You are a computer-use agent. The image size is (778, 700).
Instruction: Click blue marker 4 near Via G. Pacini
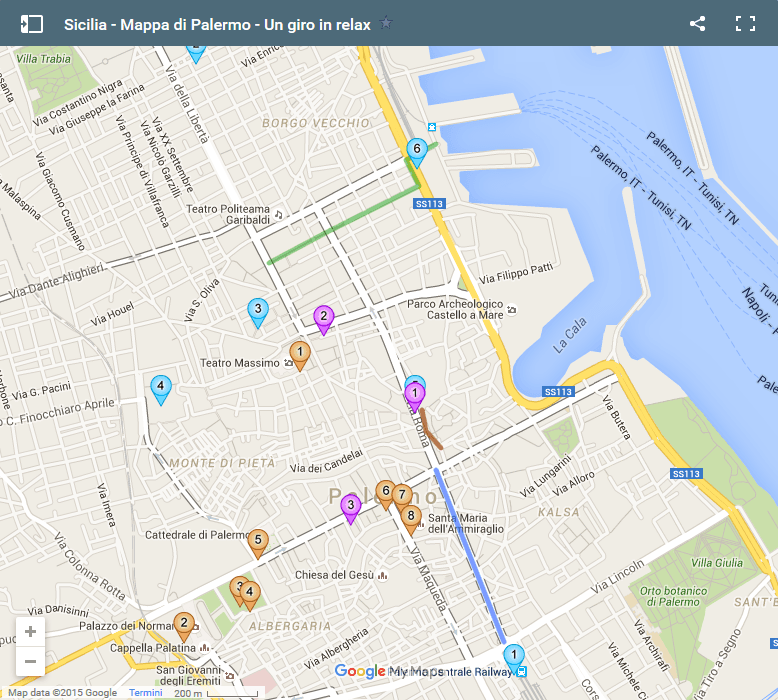[x=160, y=387]
